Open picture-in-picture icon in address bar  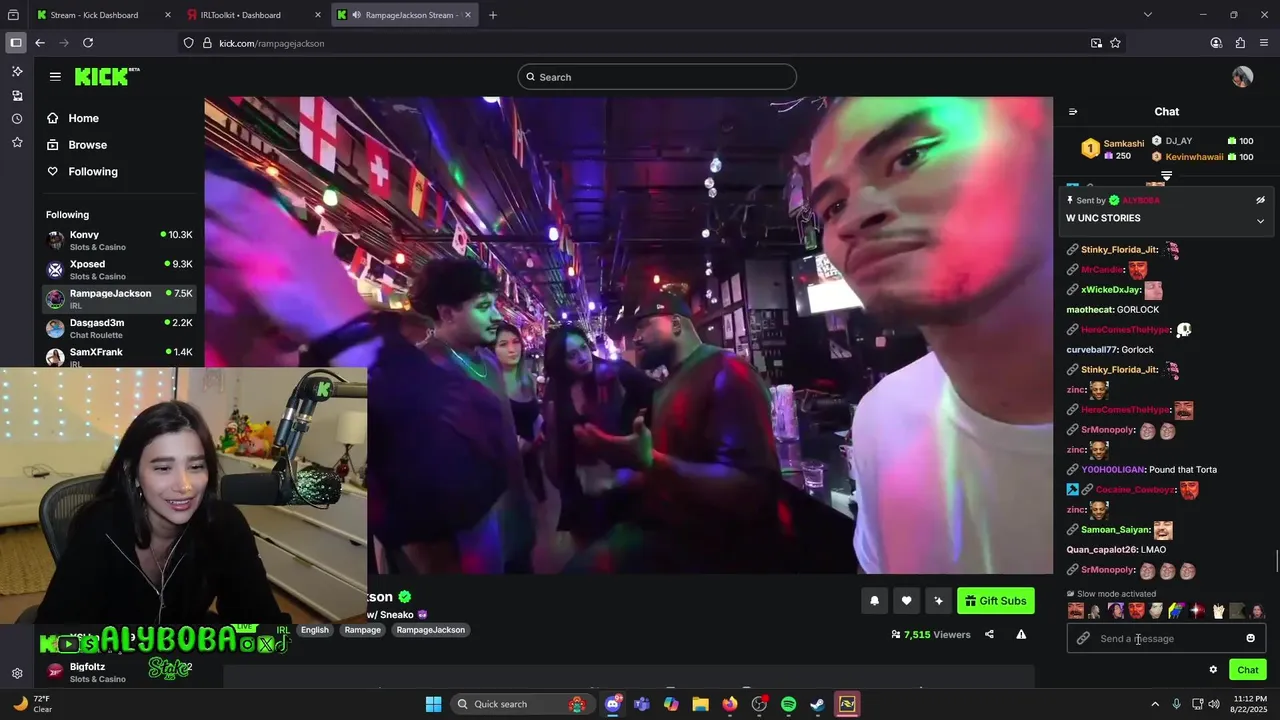tap(1096, 43)
